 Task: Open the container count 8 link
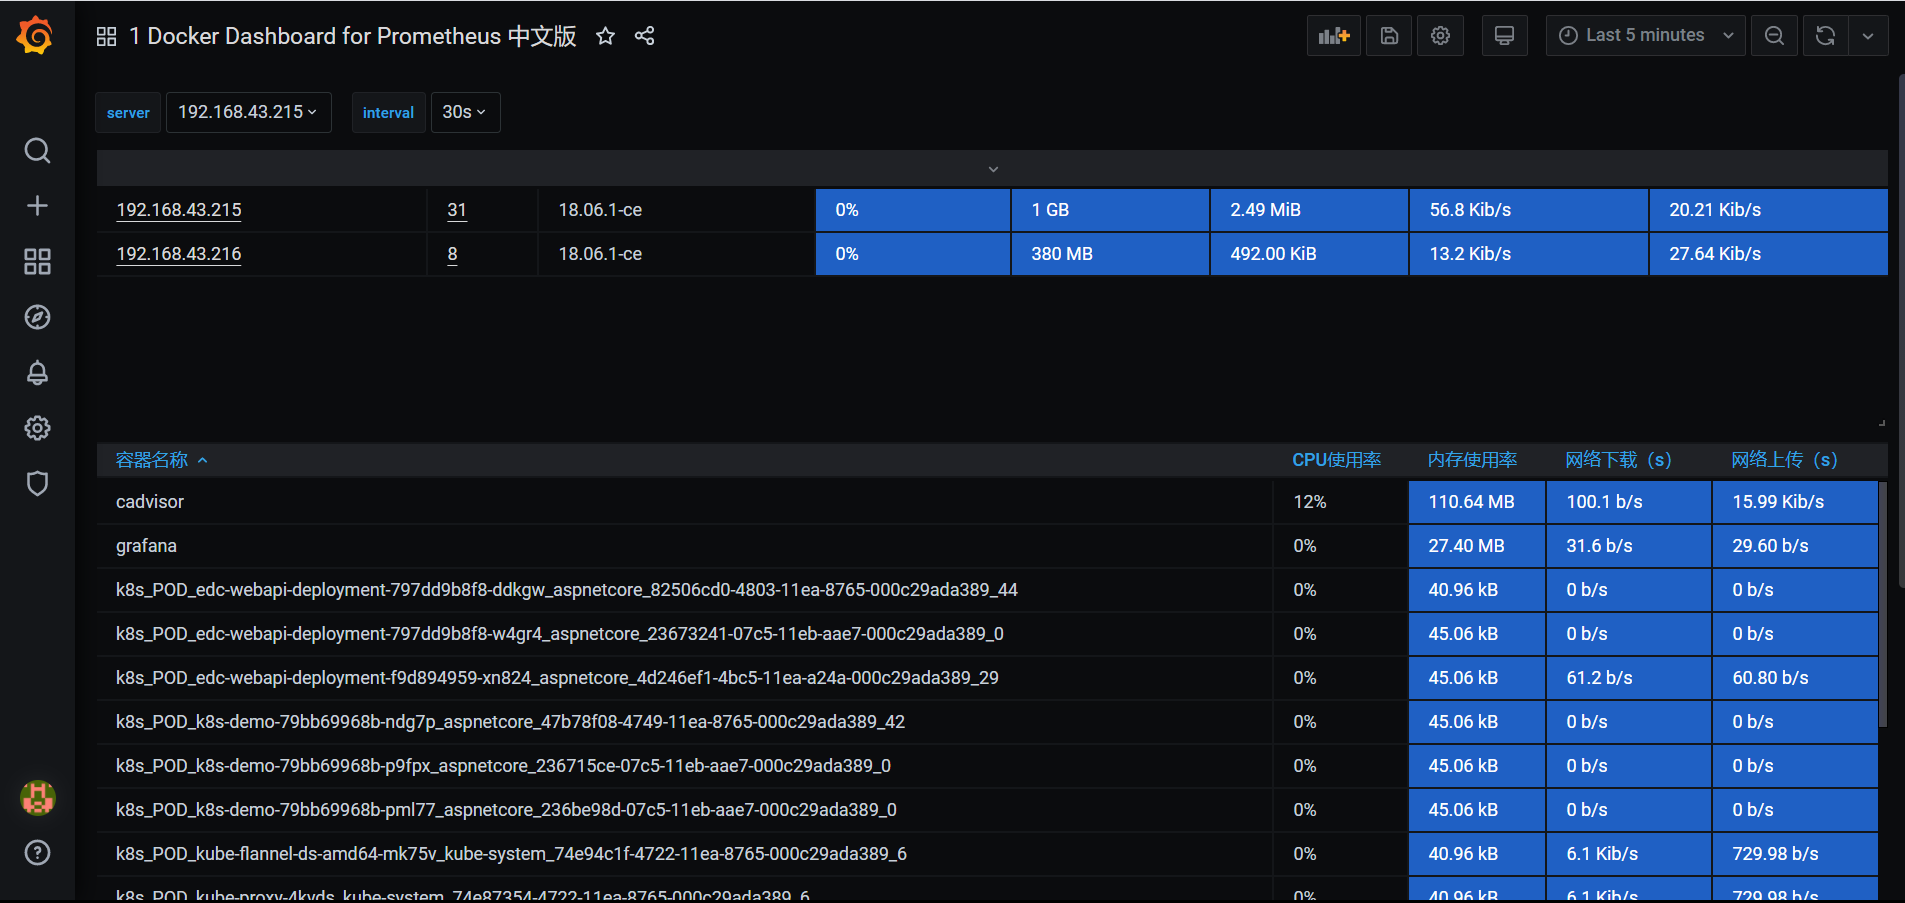[x=452, y=254]
